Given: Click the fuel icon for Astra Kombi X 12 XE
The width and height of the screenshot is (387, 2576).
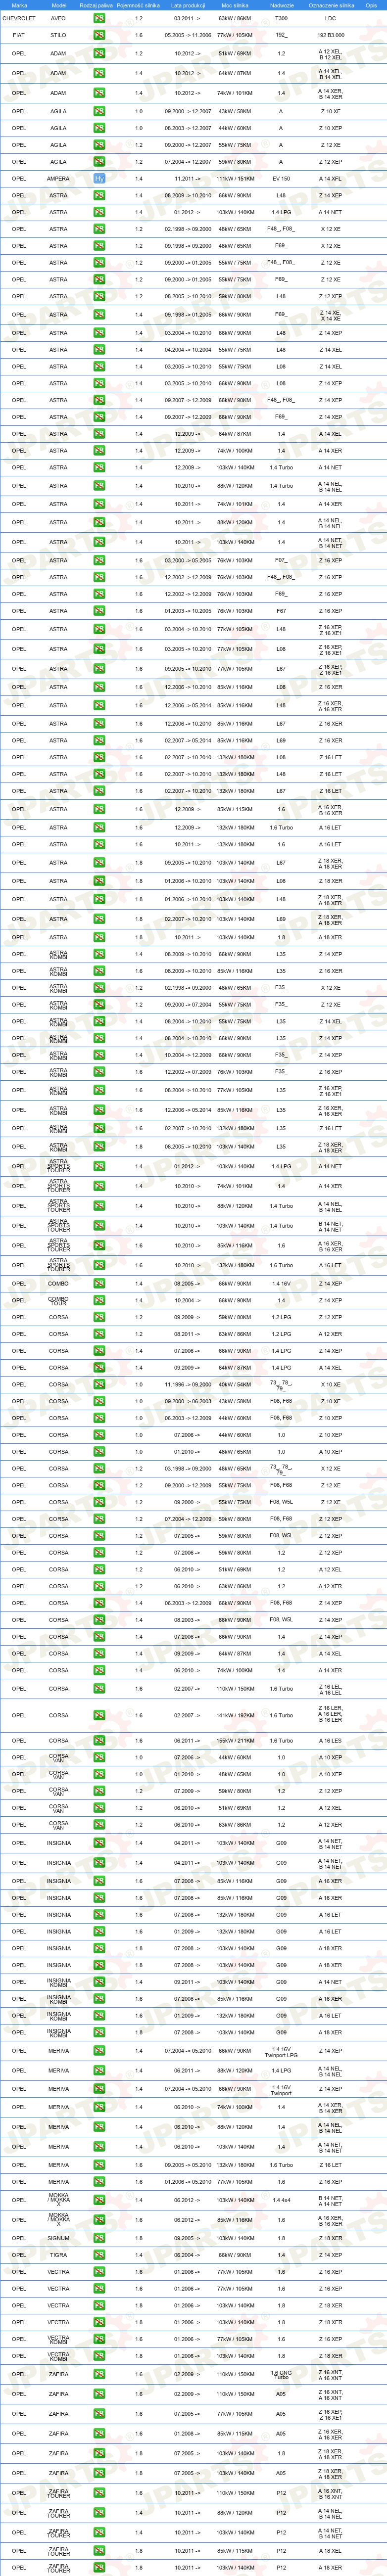Looking at the screenshot, I should [x=99, y=988].
